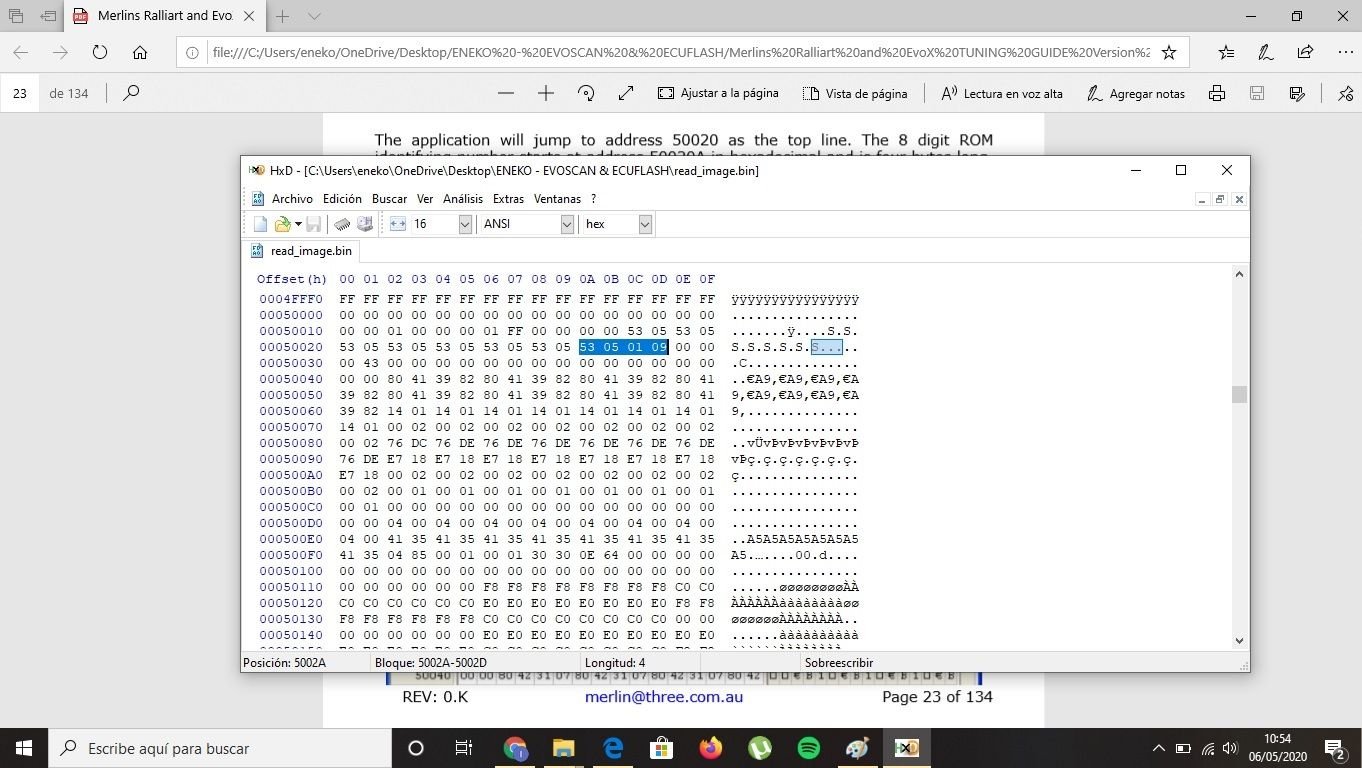This screenshot has width=1362, height=768.
Task: Click the New file icon in HxD
Action: point(260,224)
